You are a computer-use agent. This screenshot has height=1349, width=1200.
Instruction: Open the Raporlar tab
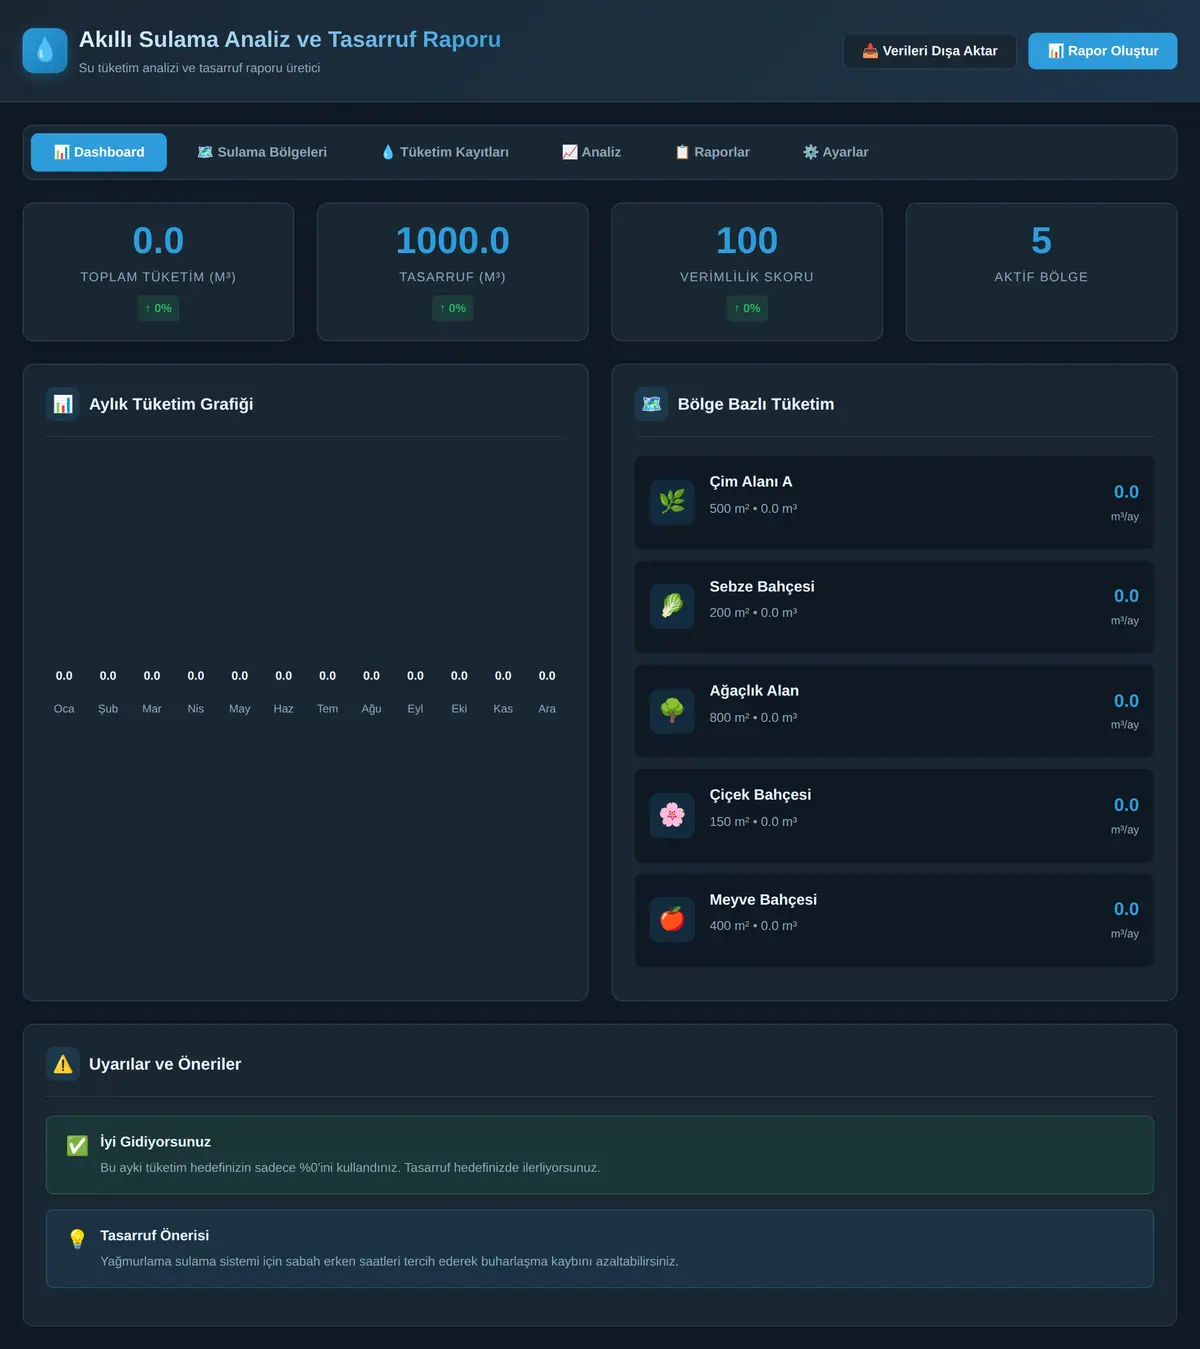[712, 152]
